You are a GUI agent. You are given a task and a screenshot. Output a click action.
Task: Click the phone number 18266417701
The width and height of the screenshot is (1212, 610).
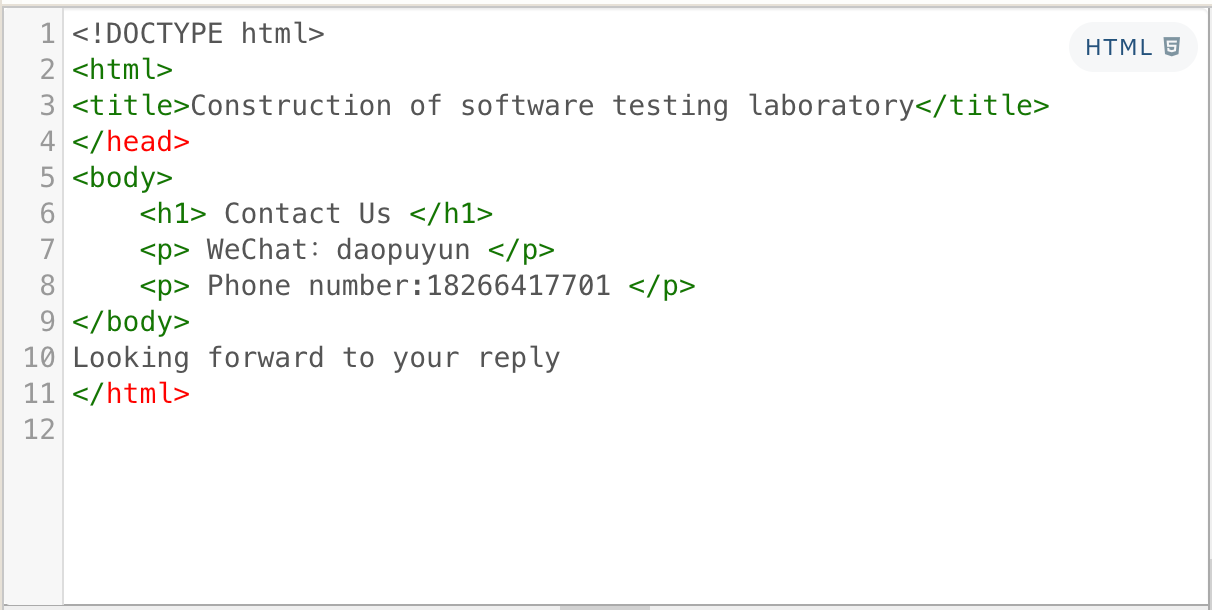click(518, 286)
